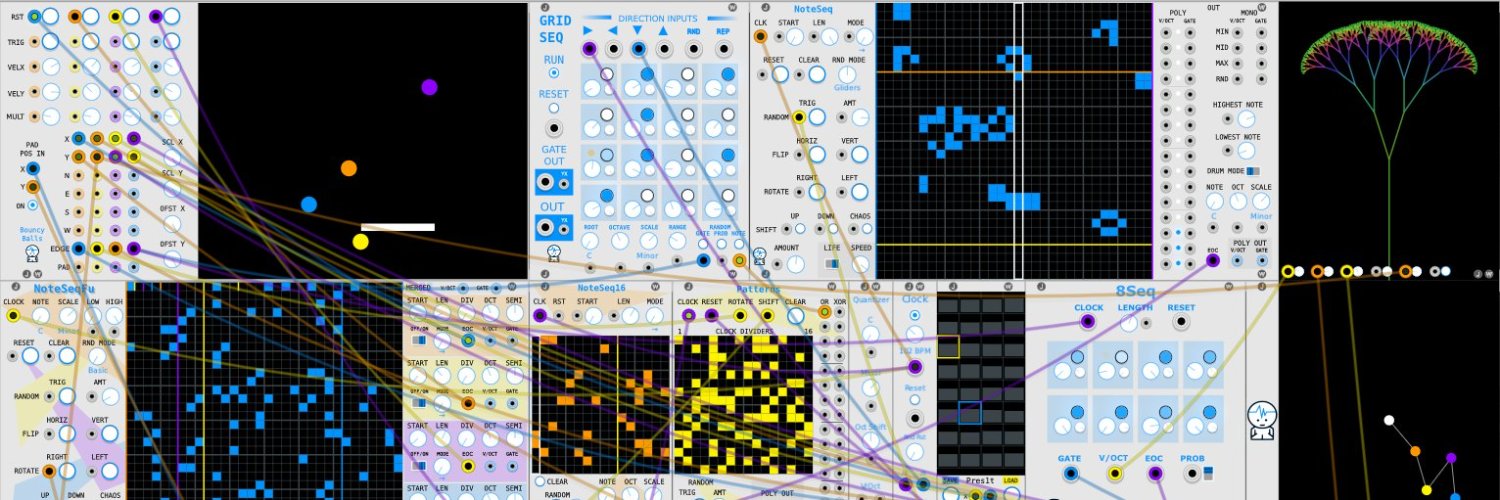Click the CLEAR button on Patterns
1500x500 pixels.
coord(795,316)
